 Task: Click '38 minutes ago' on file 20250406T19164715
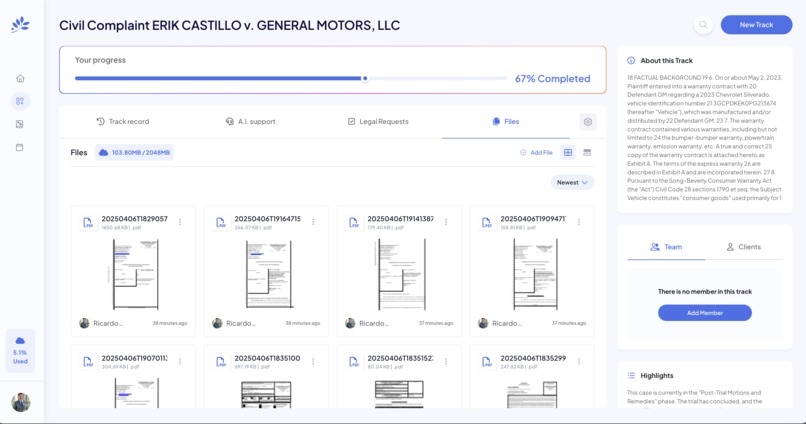point(303,323)
